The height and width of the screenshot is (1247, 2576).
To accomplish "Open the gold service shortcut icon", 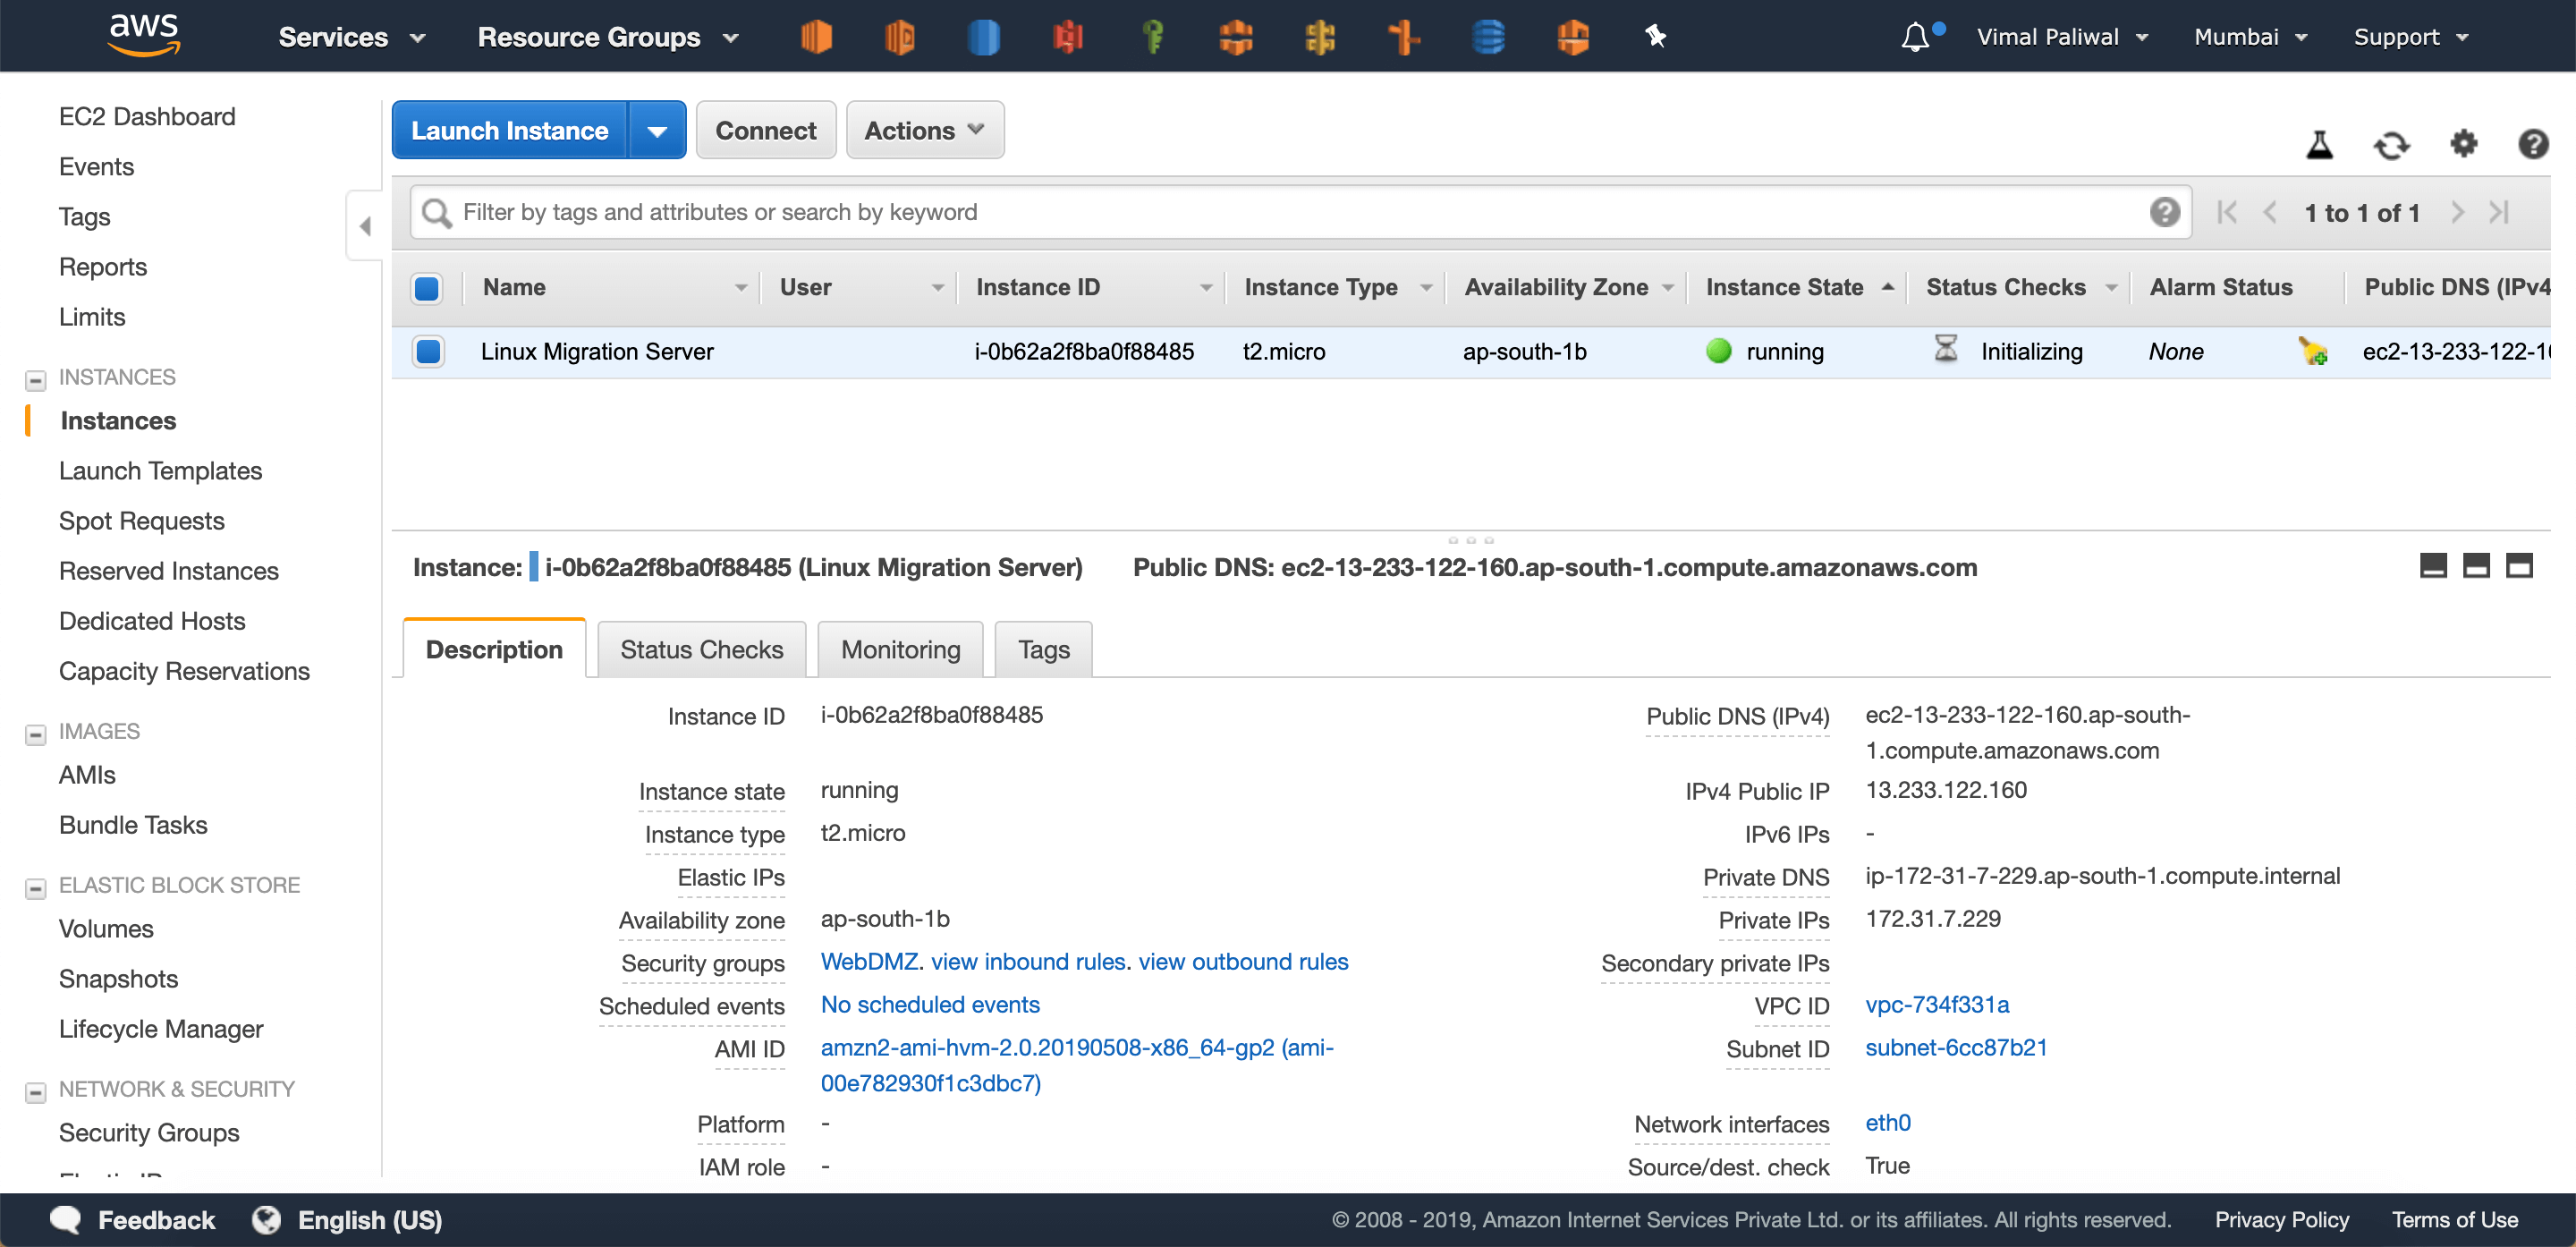I will click(x=1320, y=37).
